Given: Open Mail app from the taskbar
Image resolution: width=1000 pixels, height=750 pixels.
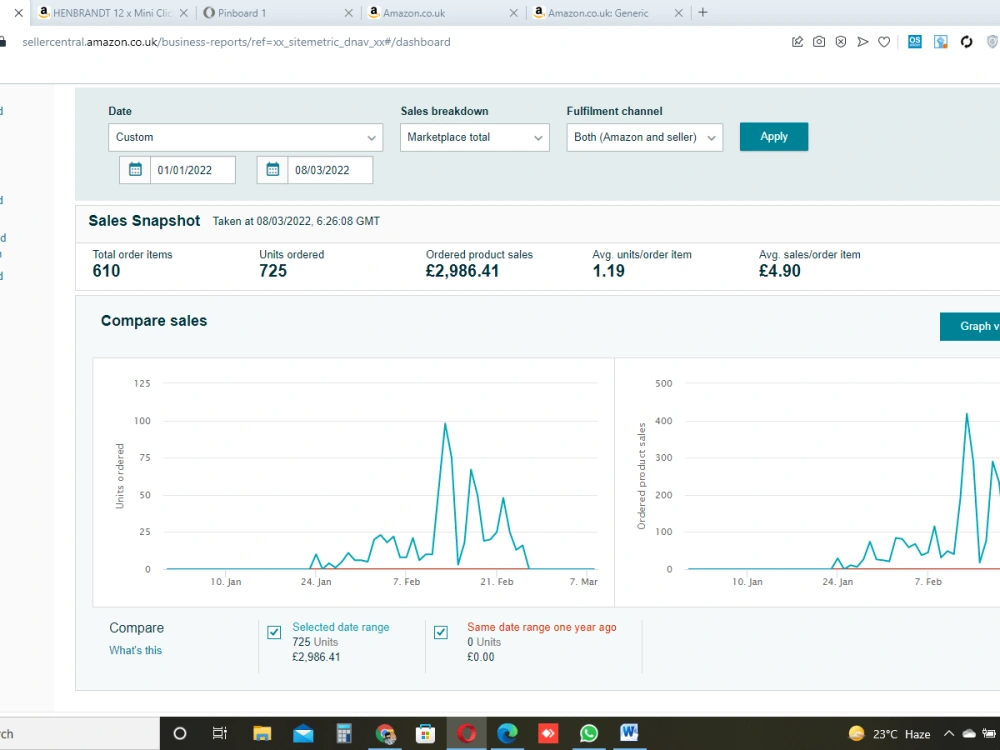Looking at the screenshot, I should (x=303, y=733).
